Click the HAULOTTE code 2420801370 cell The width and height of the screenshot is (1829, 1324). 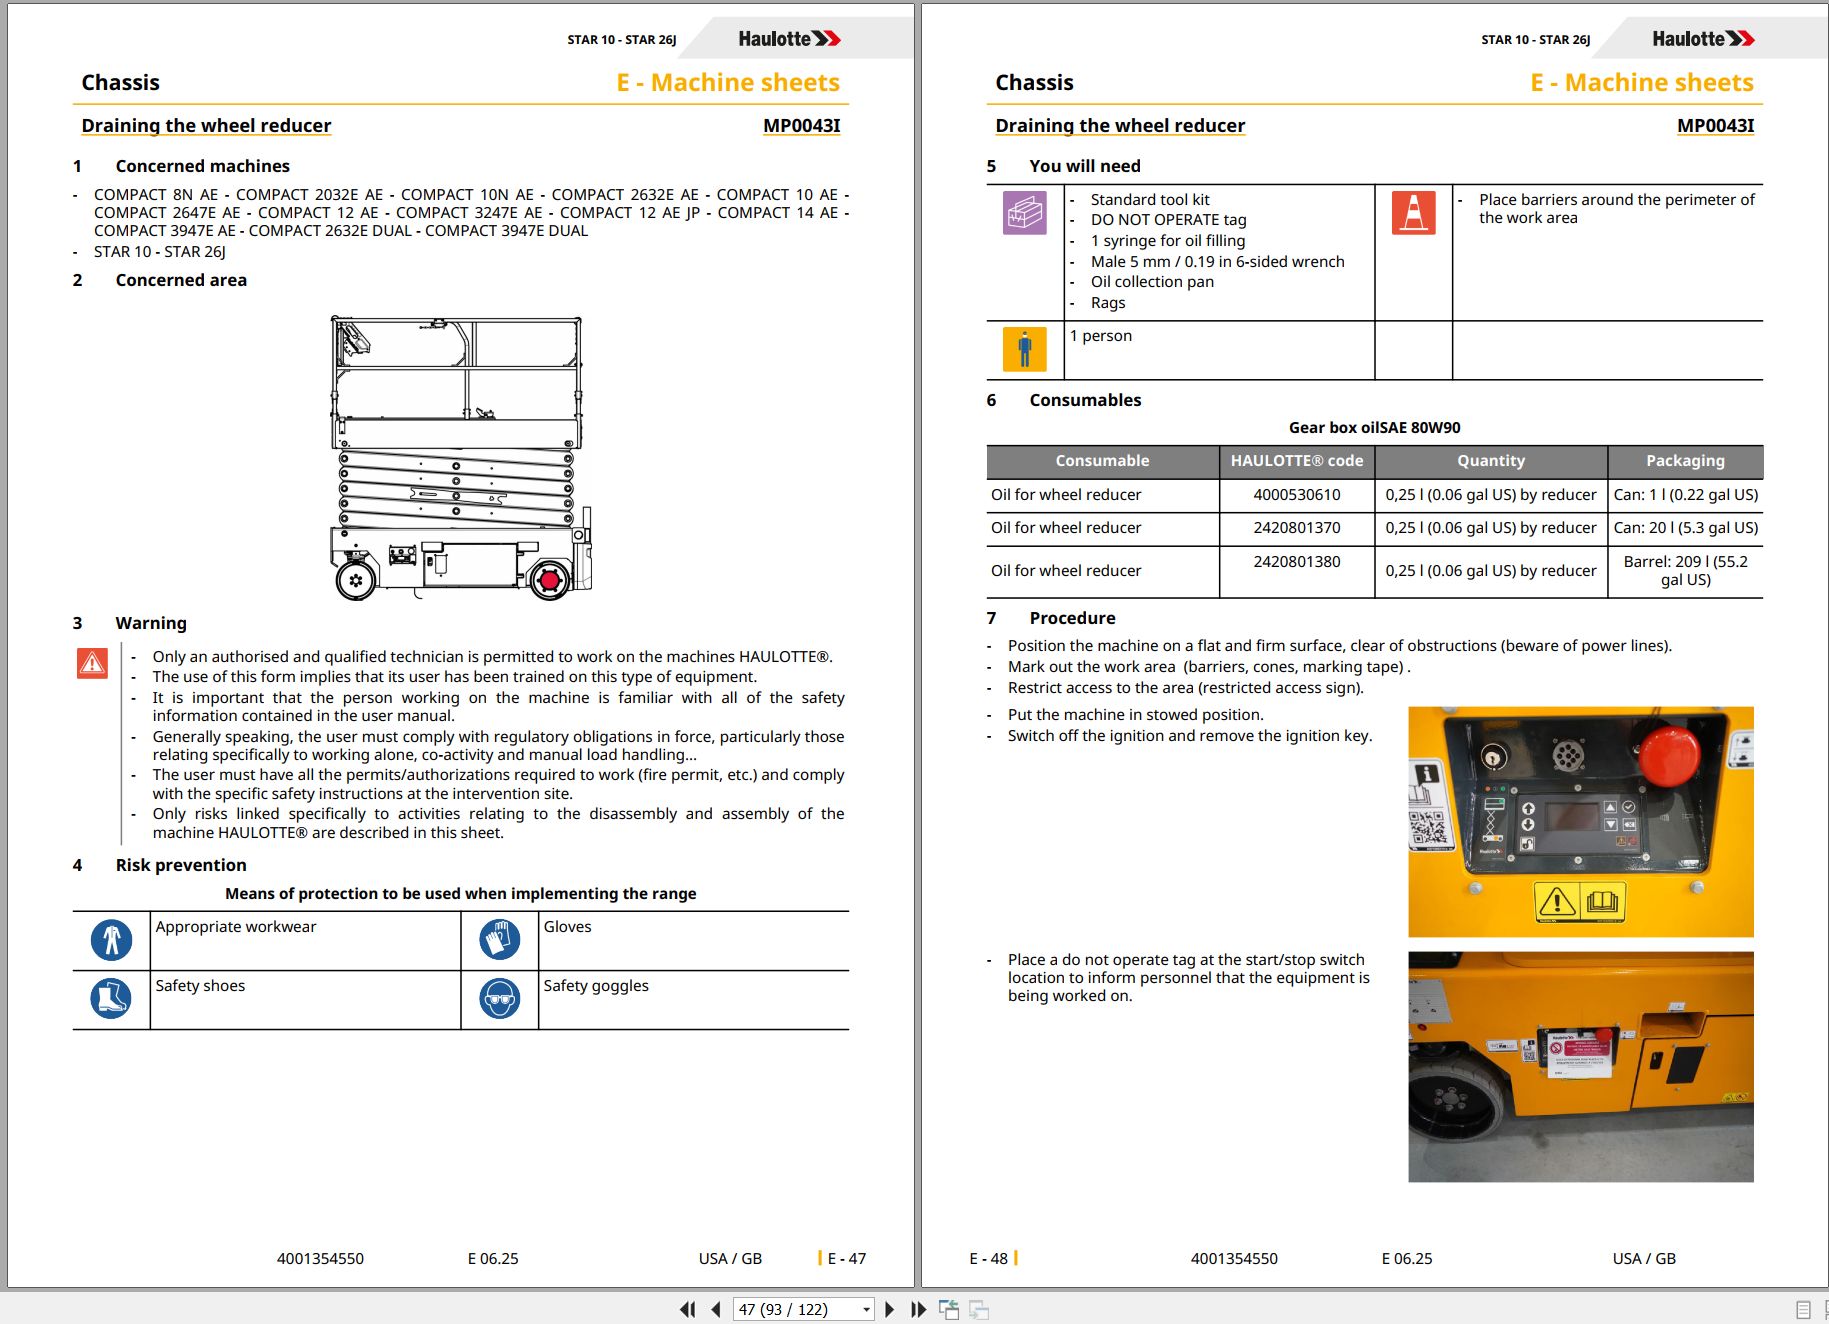pos(1297,528)
